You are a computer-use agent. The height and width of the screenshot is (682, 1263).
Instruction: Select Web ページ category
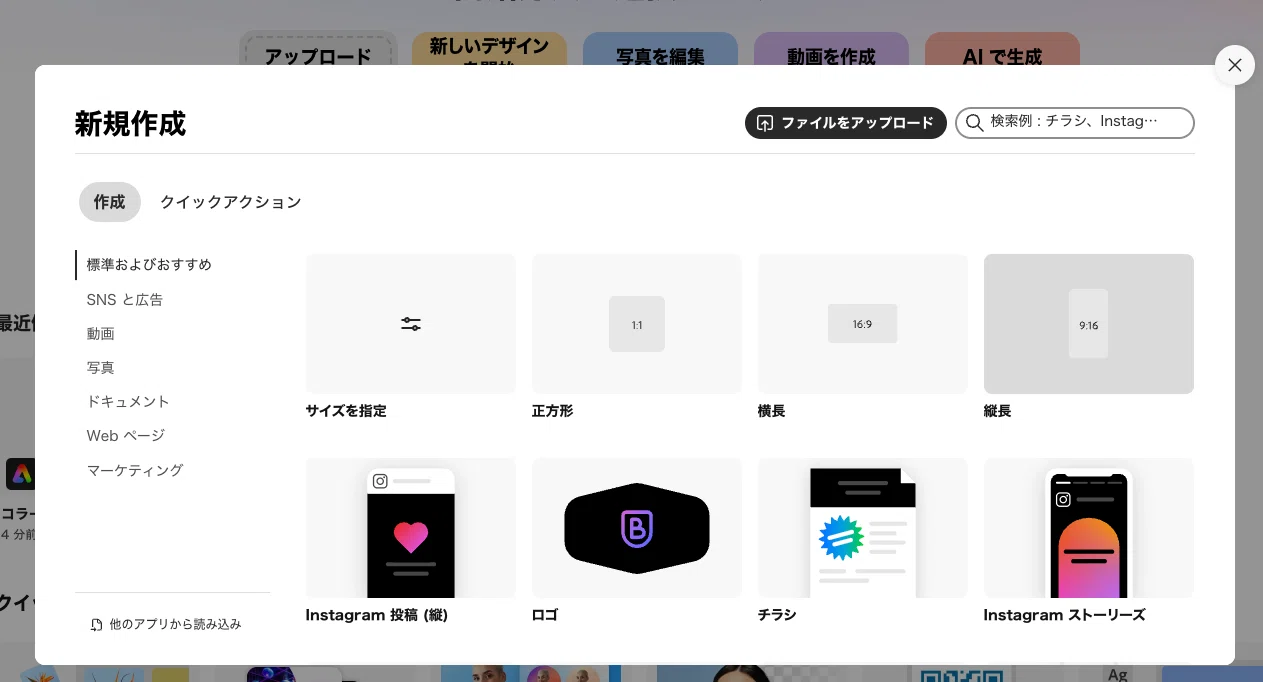pos(126,435)
